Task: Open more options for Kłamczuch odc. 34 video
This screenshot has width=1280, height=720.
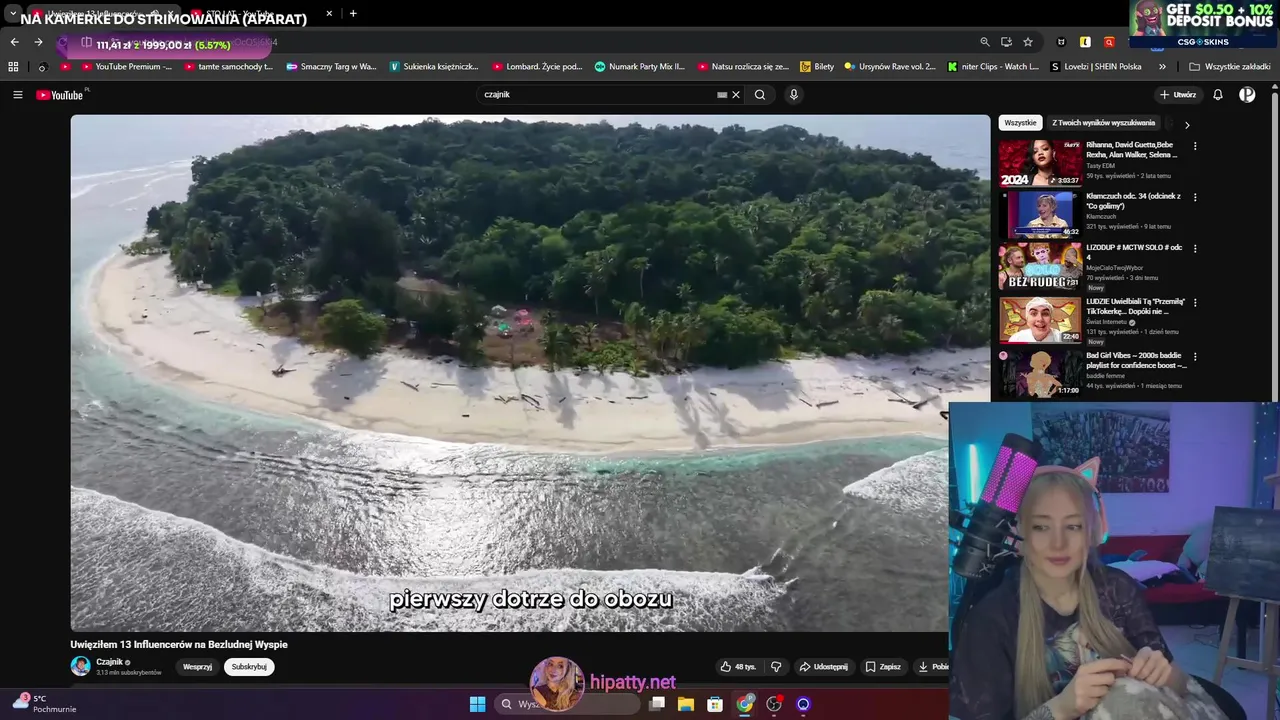Action: (x=1195, y=197)
